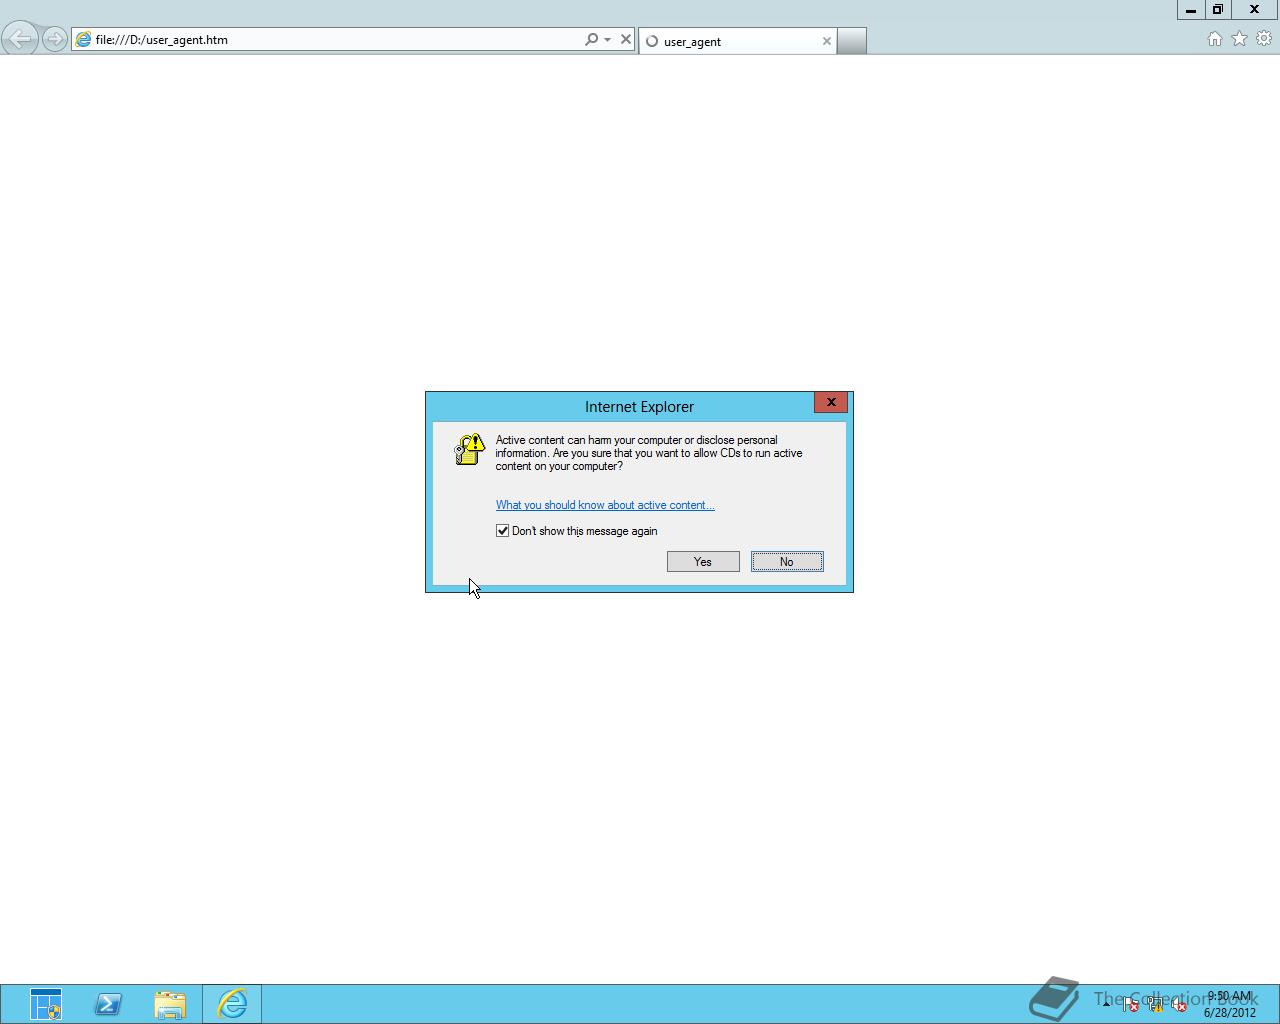Restore down the browser window

(1218, 9)
